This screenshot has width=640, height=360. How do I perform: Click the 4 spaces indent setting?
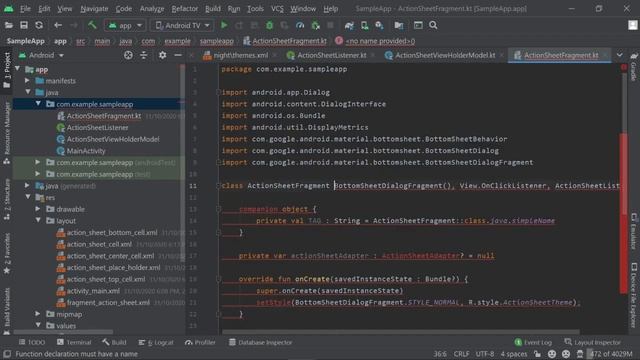pos(514,354)
